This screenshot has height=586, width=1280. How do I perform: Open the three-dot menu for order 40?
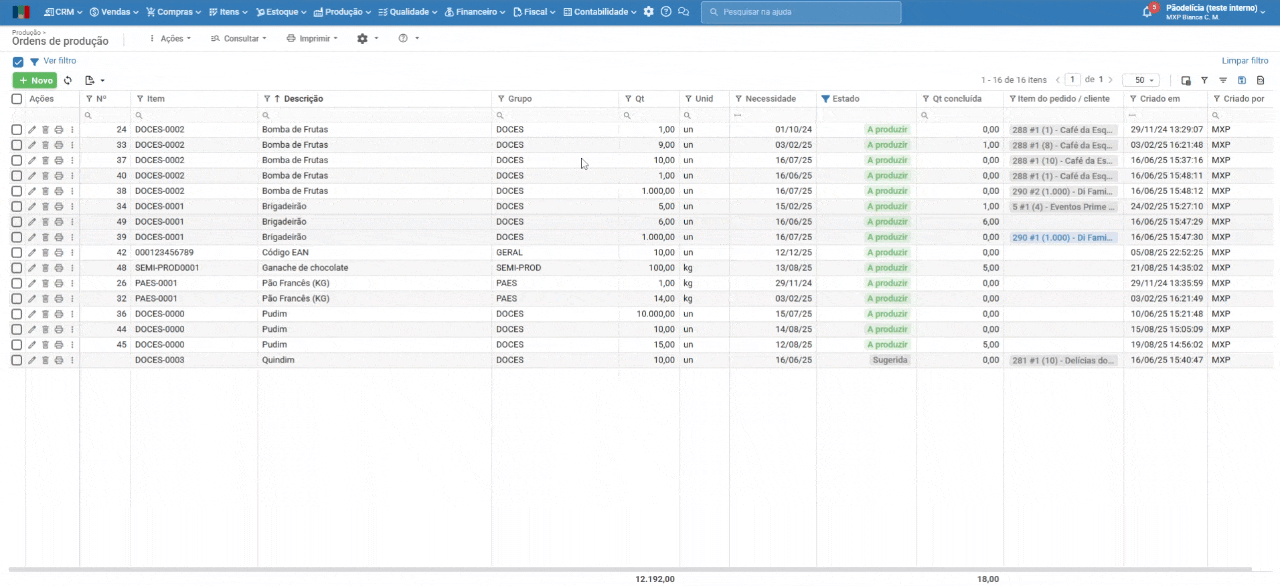[72, 176]
